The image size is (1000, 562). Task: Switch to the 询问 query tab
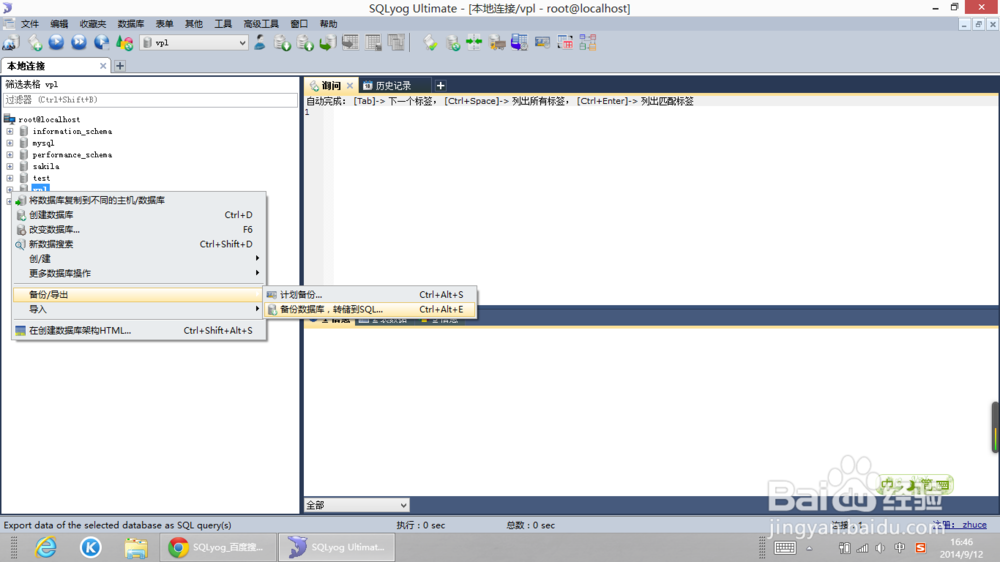(331, 85)
